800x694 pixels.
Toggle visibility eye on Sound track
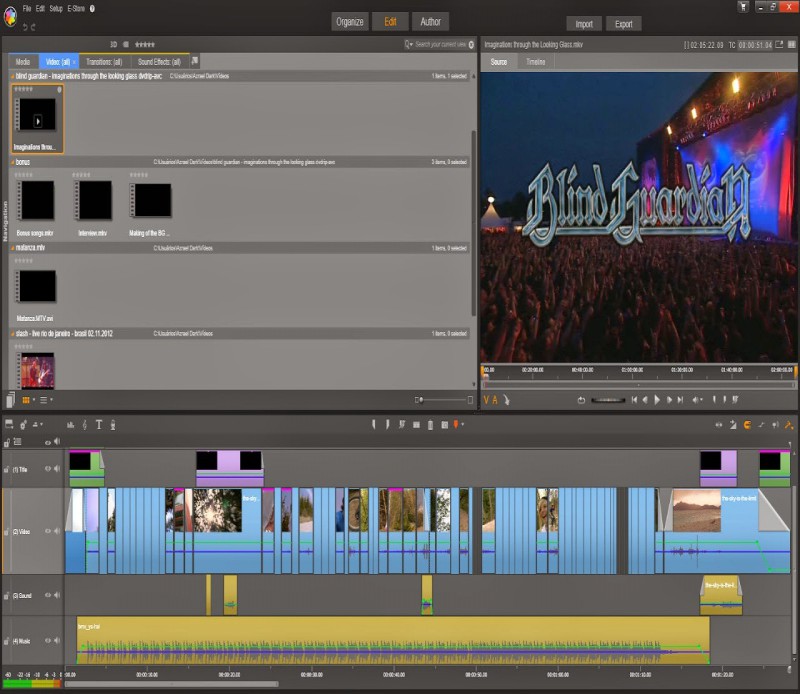click(47, 595)
